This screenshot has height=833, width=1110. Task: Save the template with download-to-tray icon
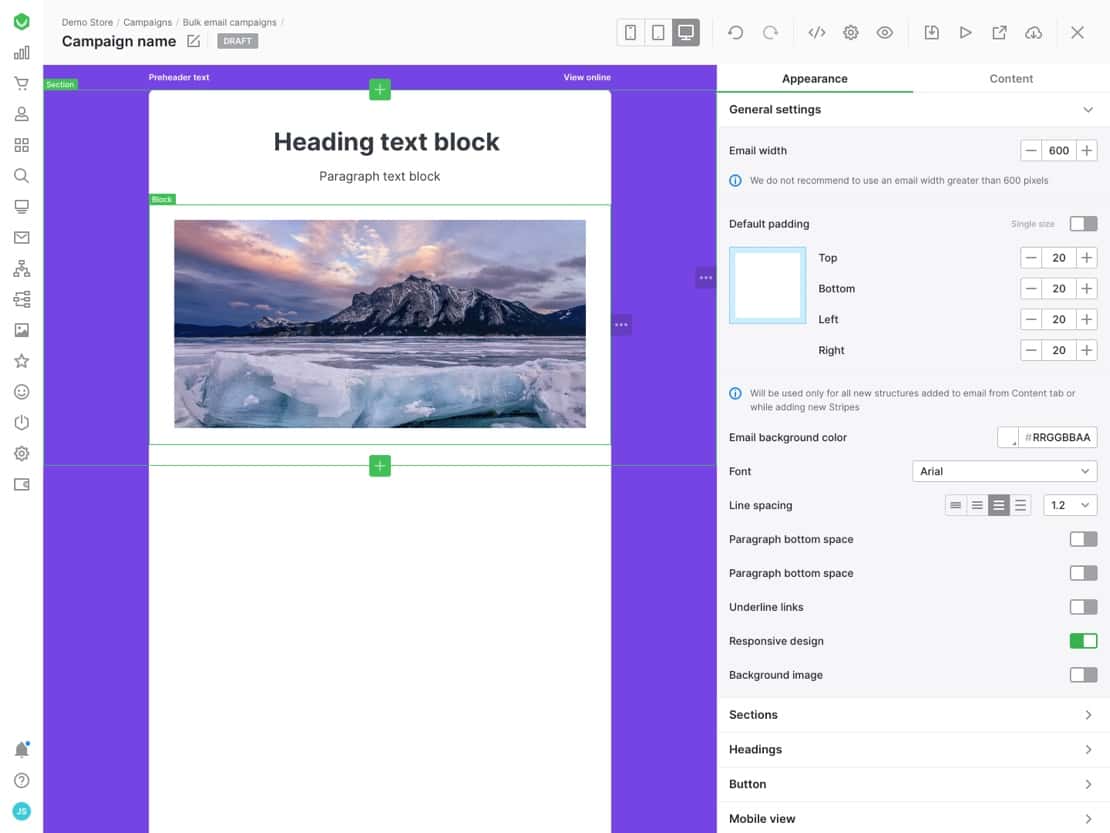coord(932,33)
